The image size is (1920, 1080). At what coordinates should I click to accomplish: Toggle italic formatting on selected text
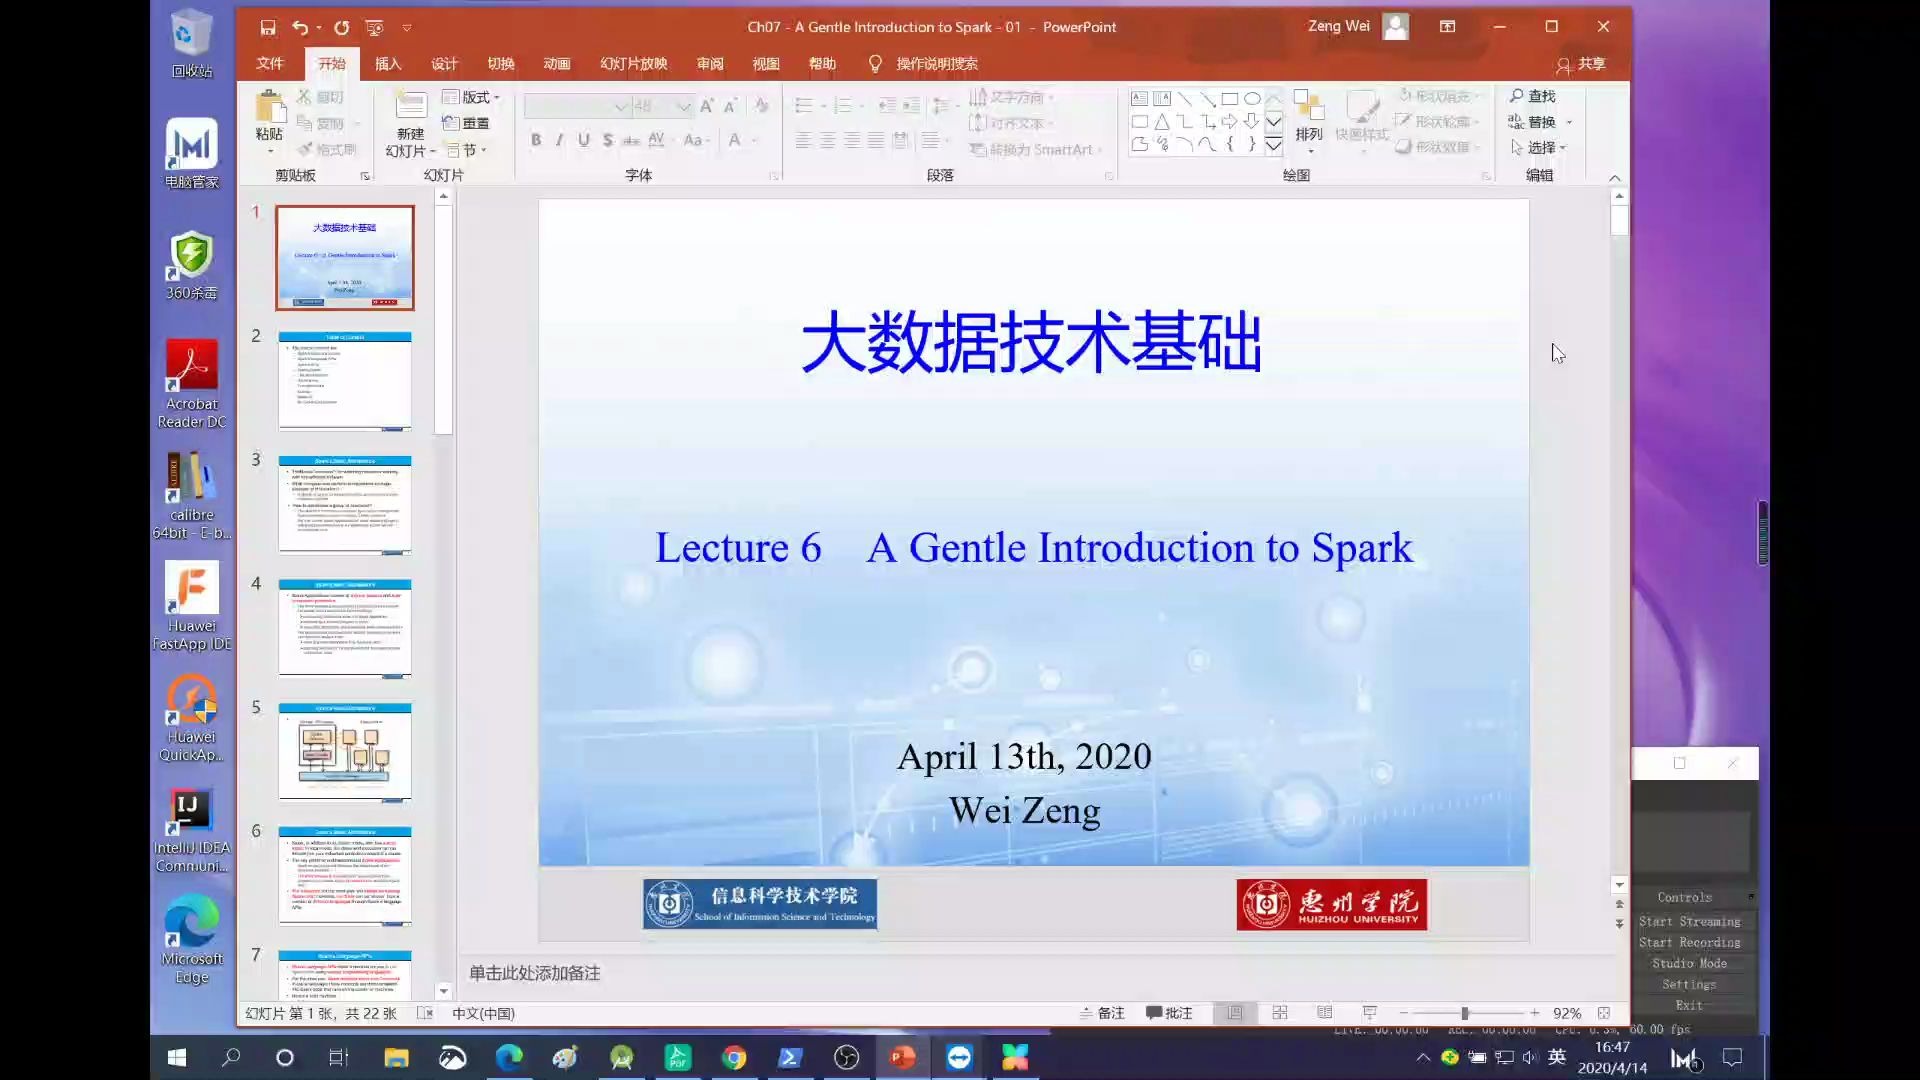point(559,140)
